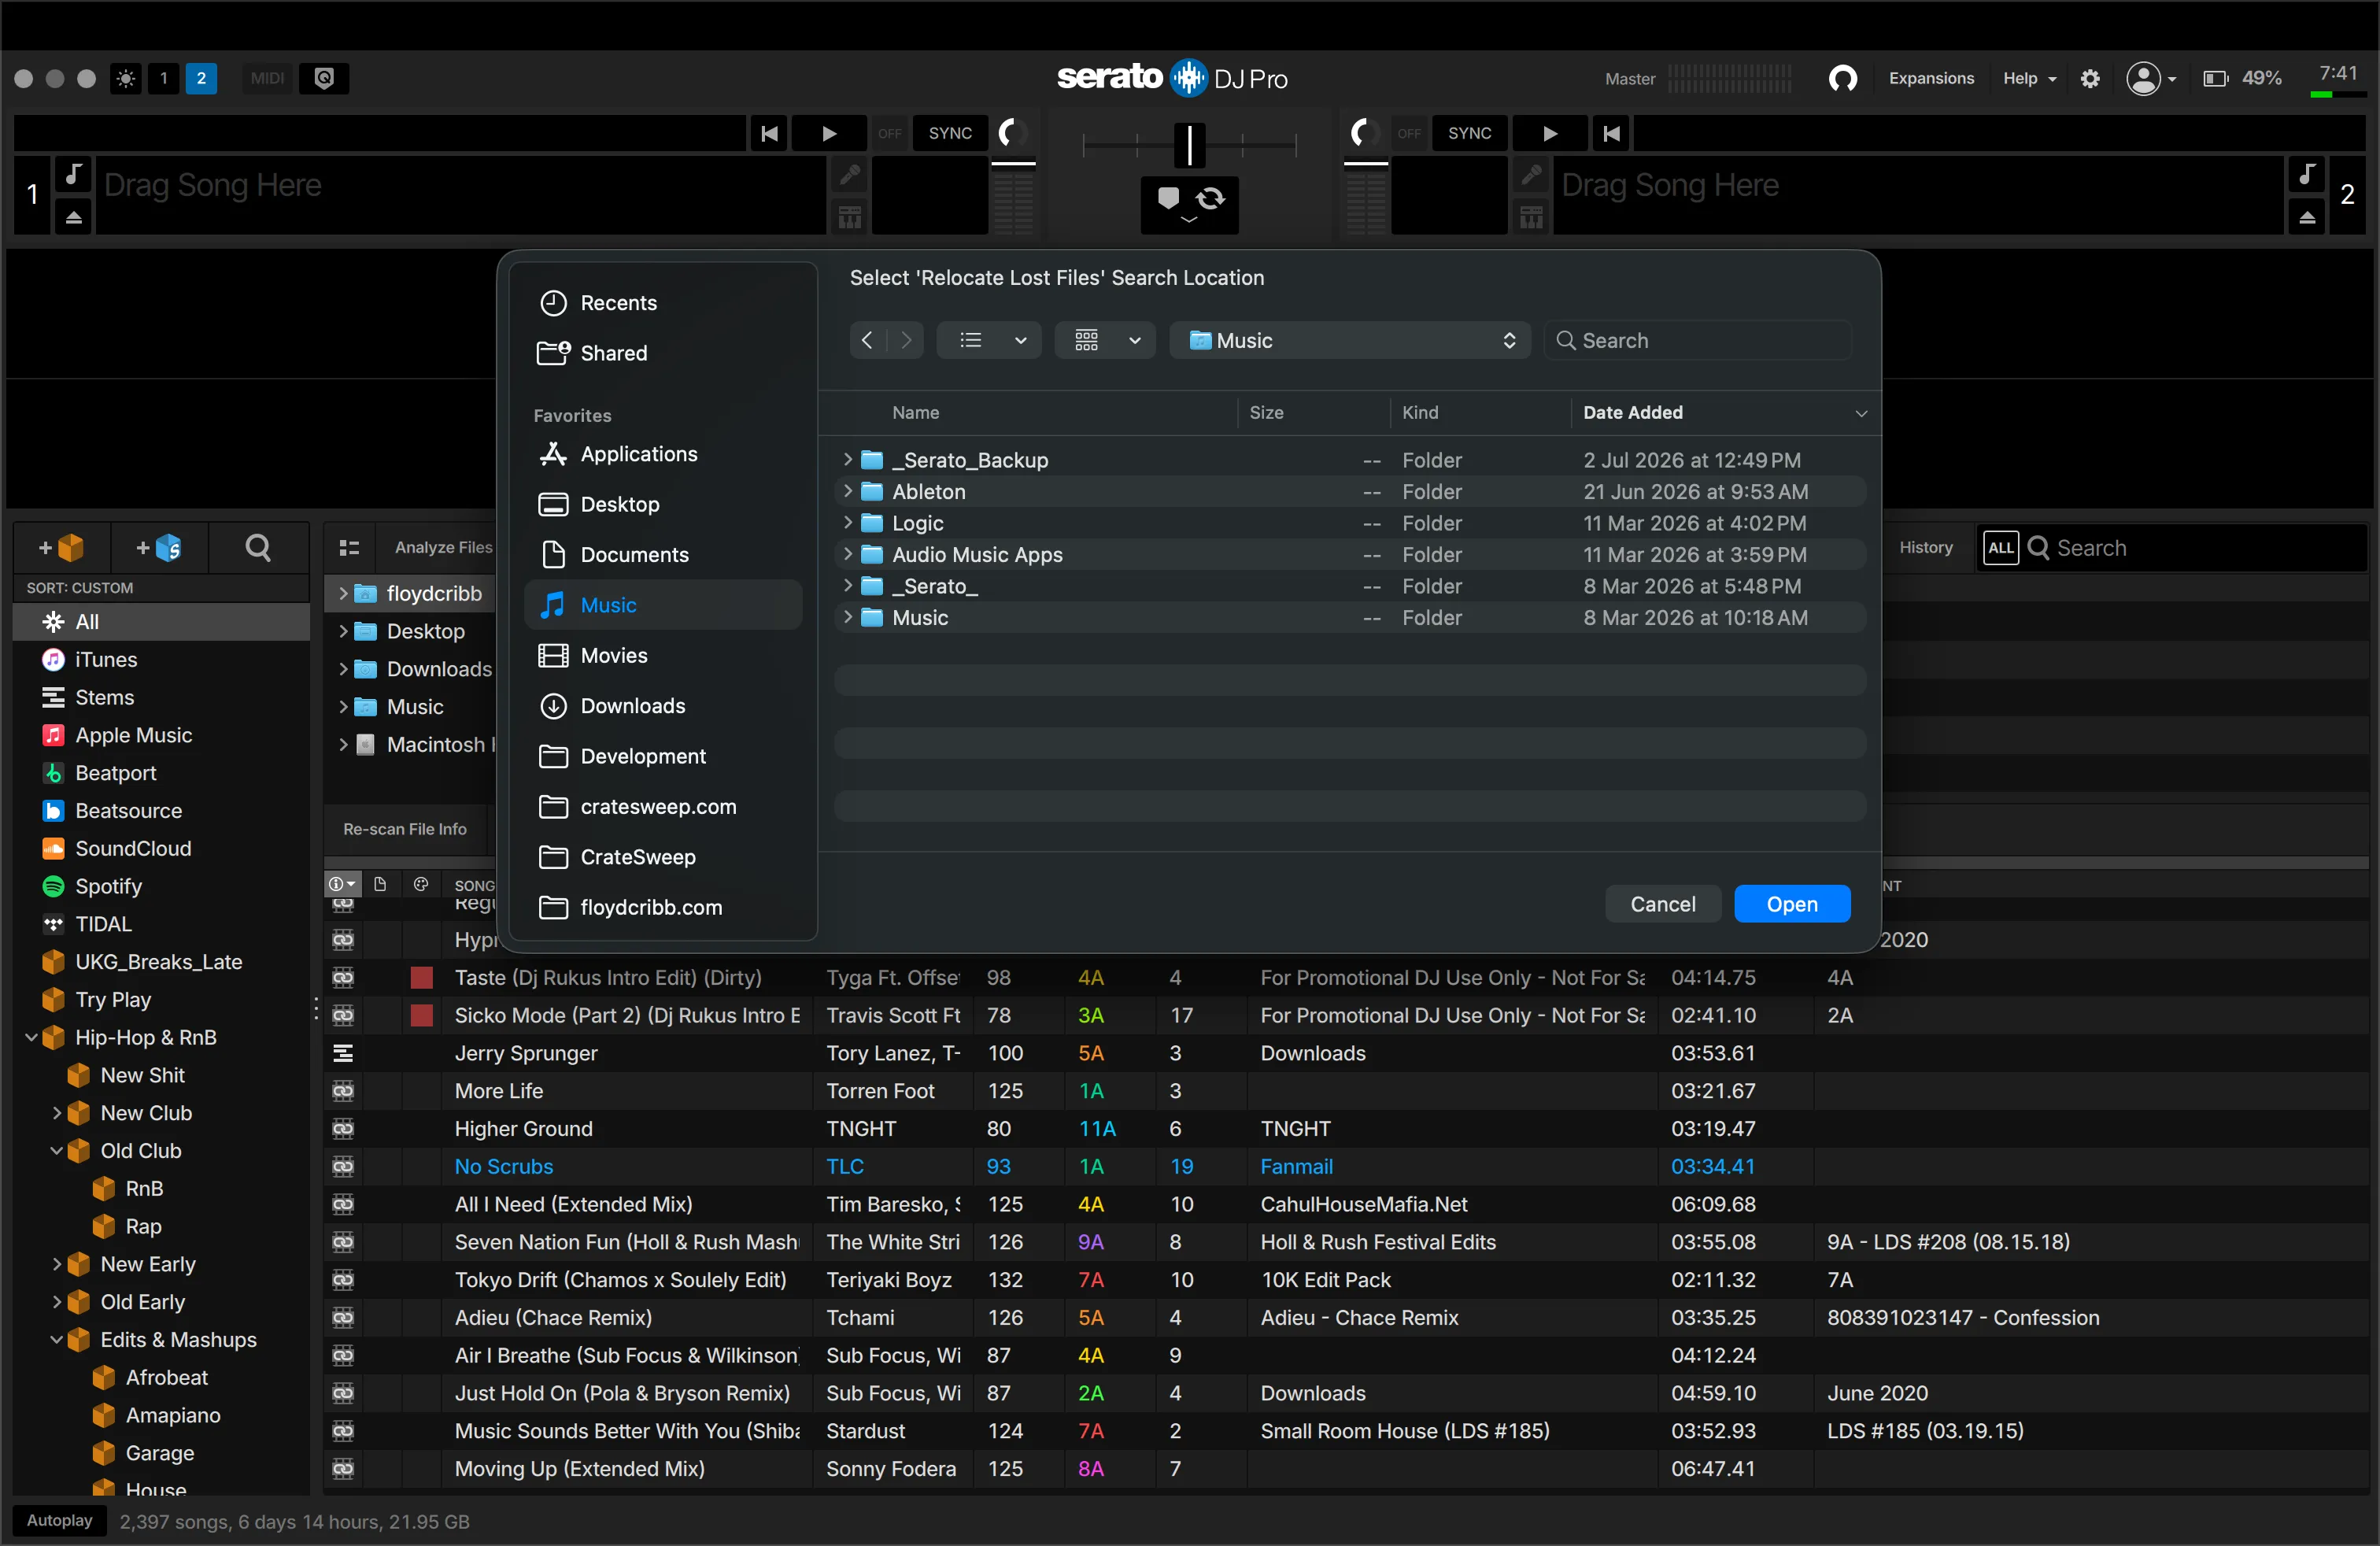Toggle MIDI assign mode

(x=267, y=78)
